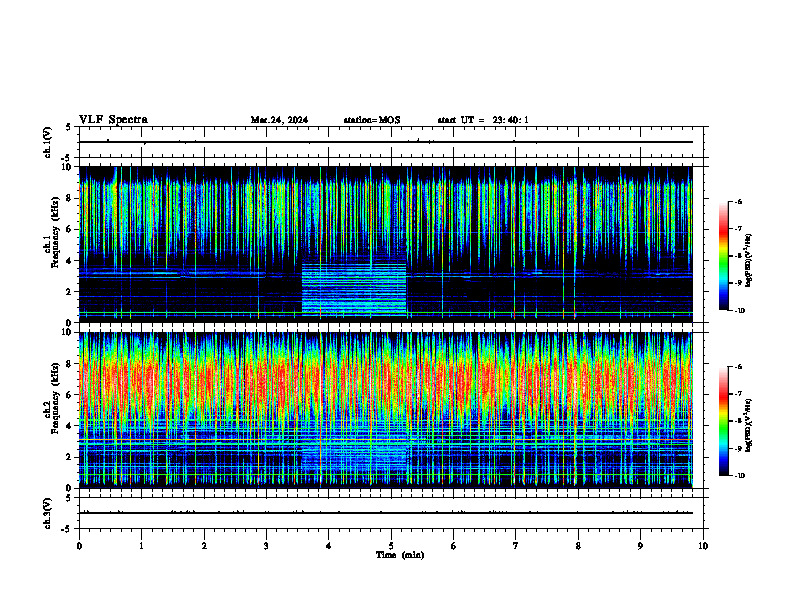Image resolution: width=792 pixels, height=612 pixels.
Task: Click the ch.1 broadband noise block near 4 min
Action: 354,288
